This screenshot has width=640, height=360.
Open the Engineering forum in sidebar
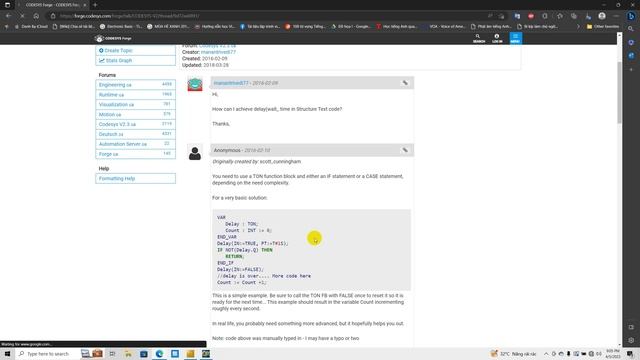[135, 84]
